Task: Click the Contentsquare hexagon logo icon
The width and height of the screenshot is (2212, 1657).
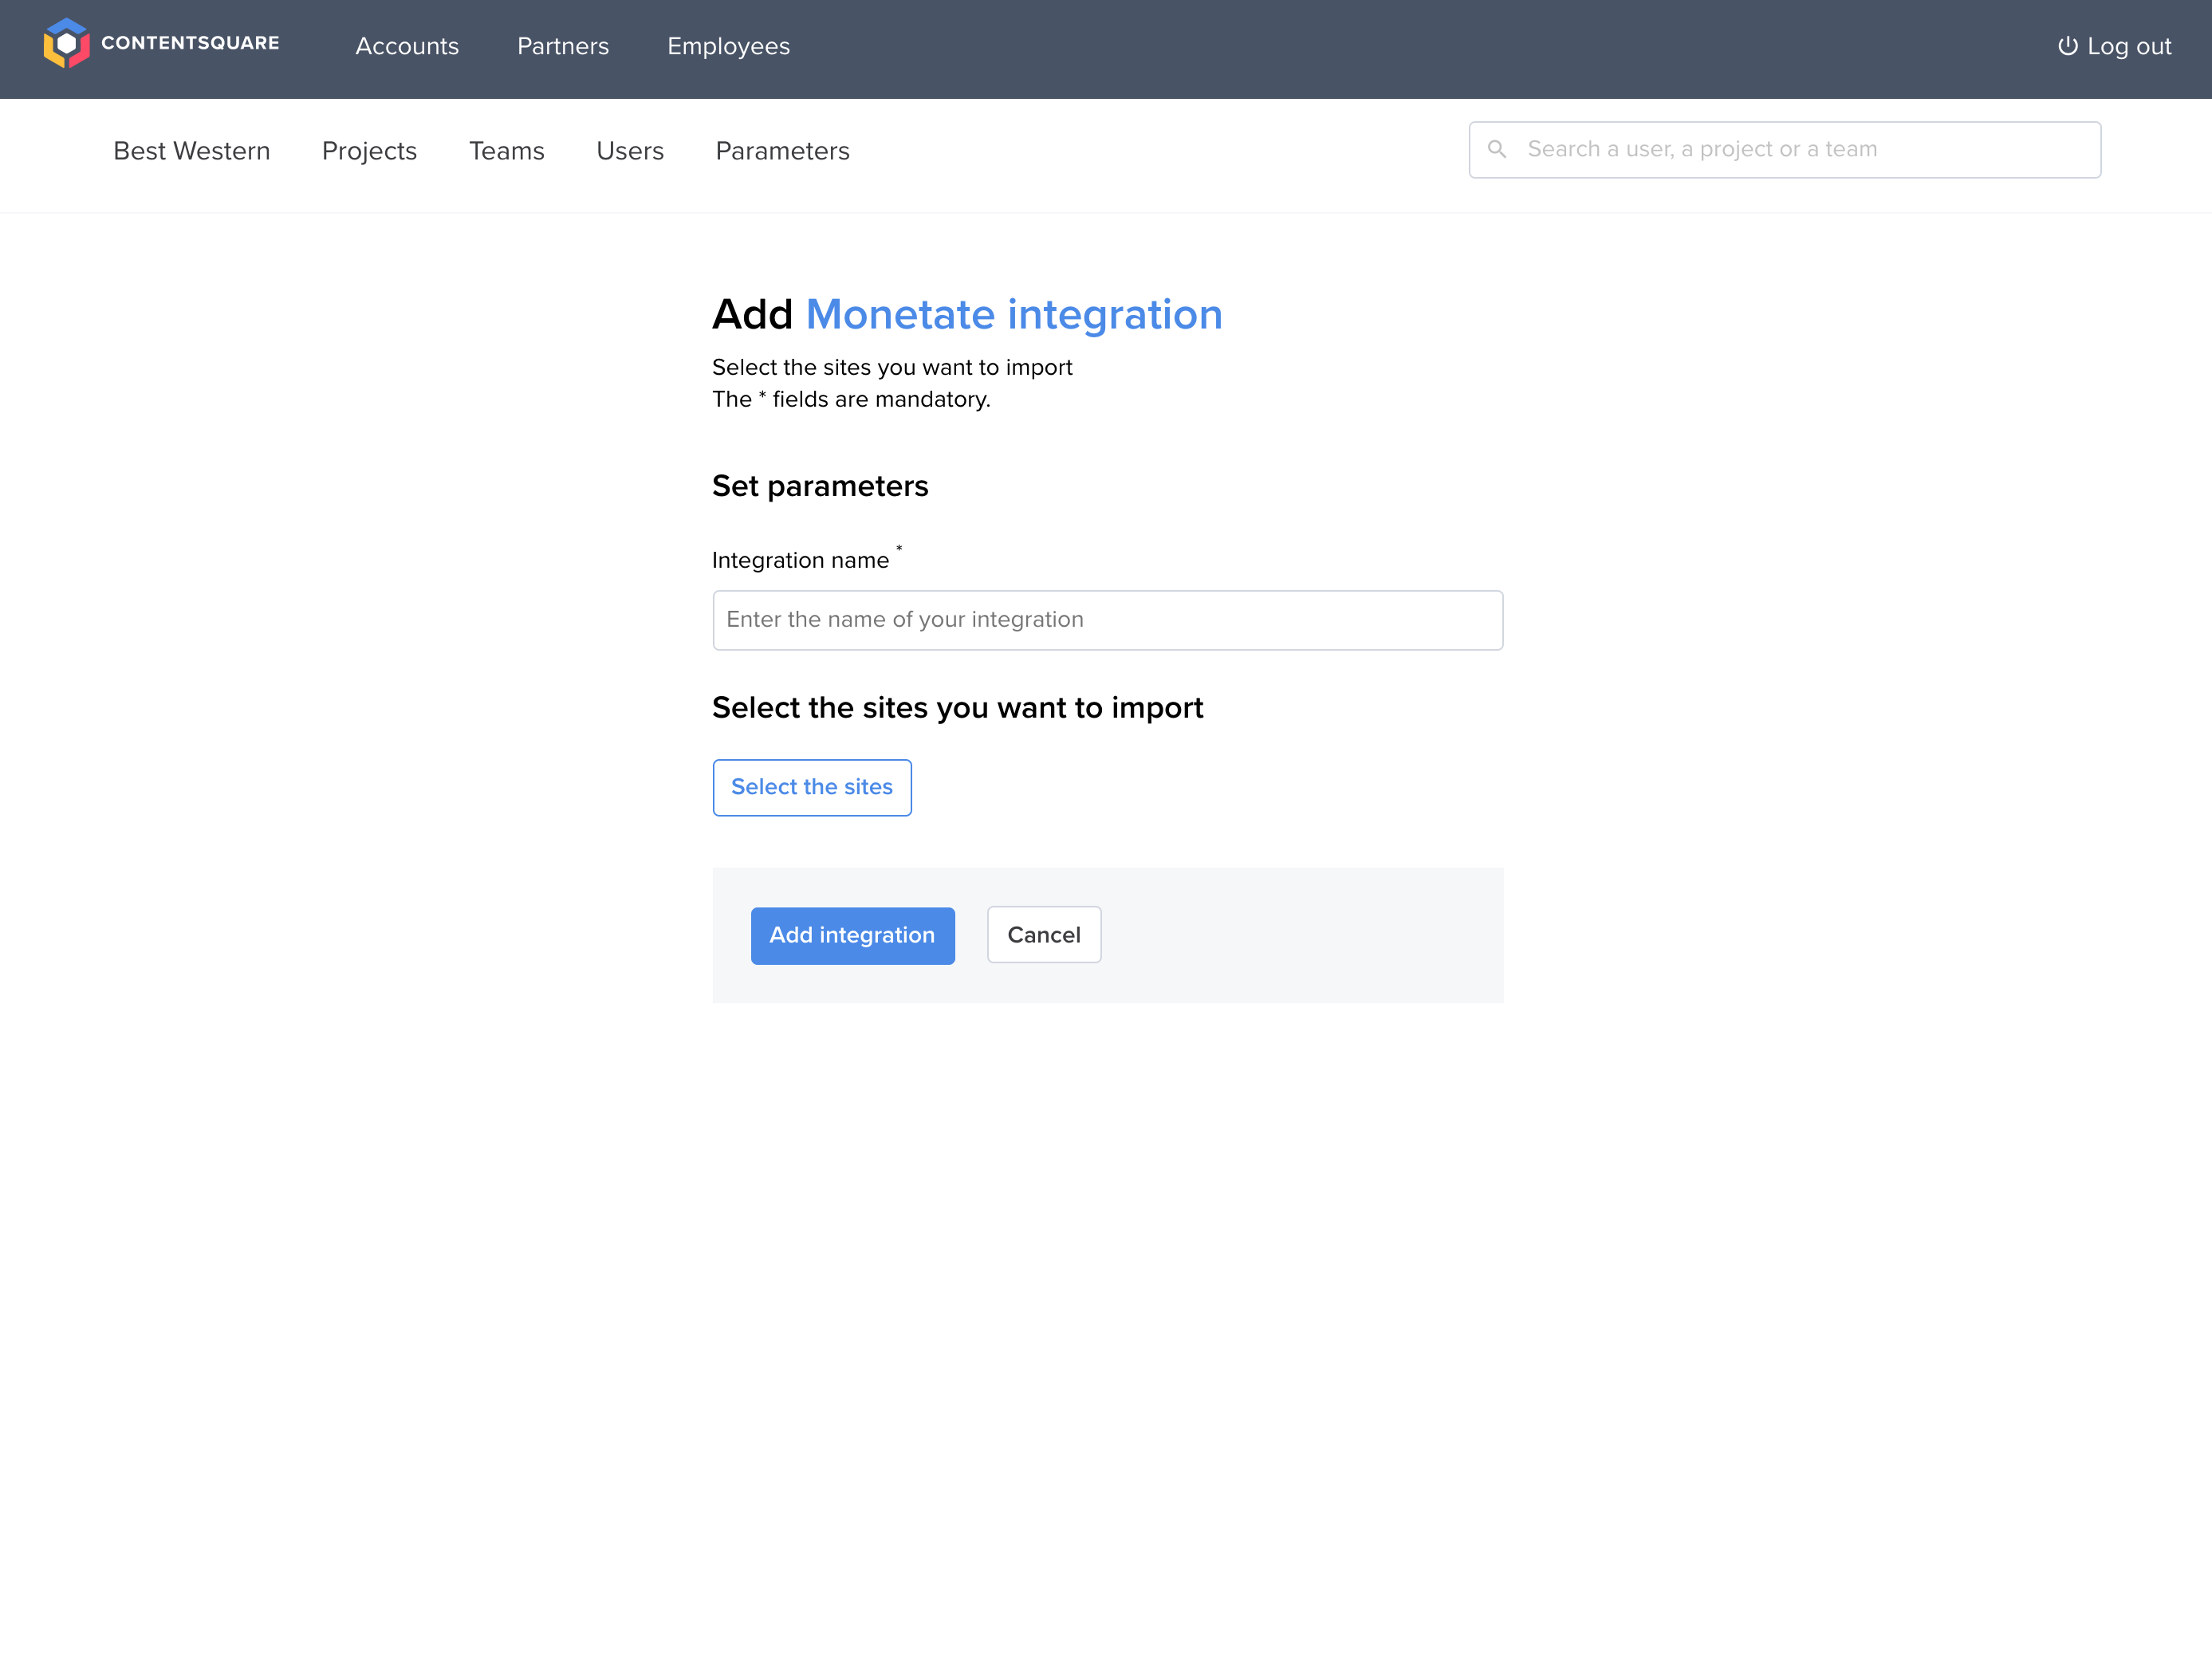Action: click(x=66, y=44)
